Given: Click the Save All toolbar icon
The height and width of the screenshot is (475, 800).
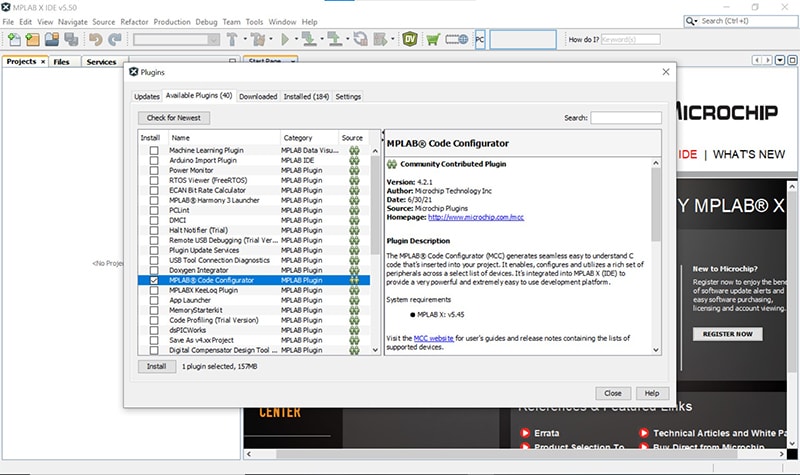Looking at the screenshot, I should (71, 39).
